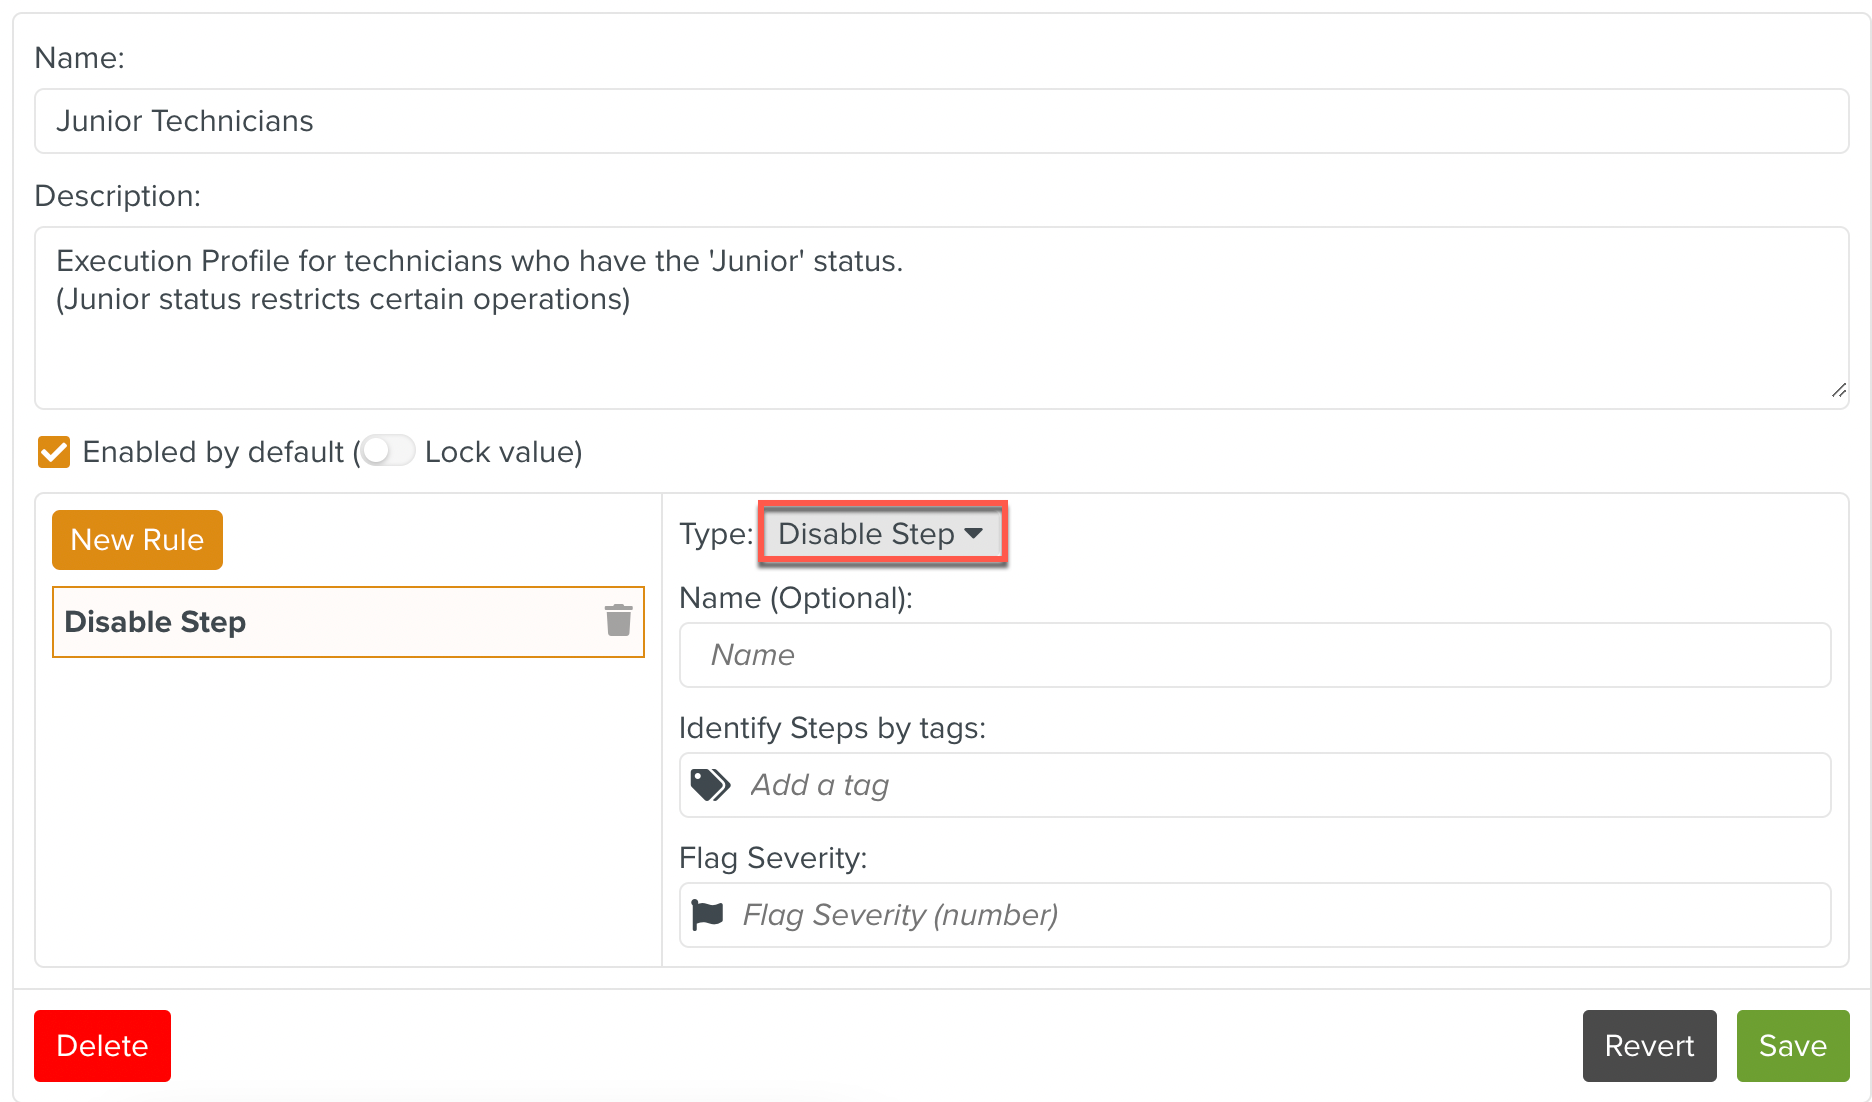The height and width of the screenshot is (1102, 1872).
Task: Create a rule with the New Rule button
Action: (x=137, y=540)
